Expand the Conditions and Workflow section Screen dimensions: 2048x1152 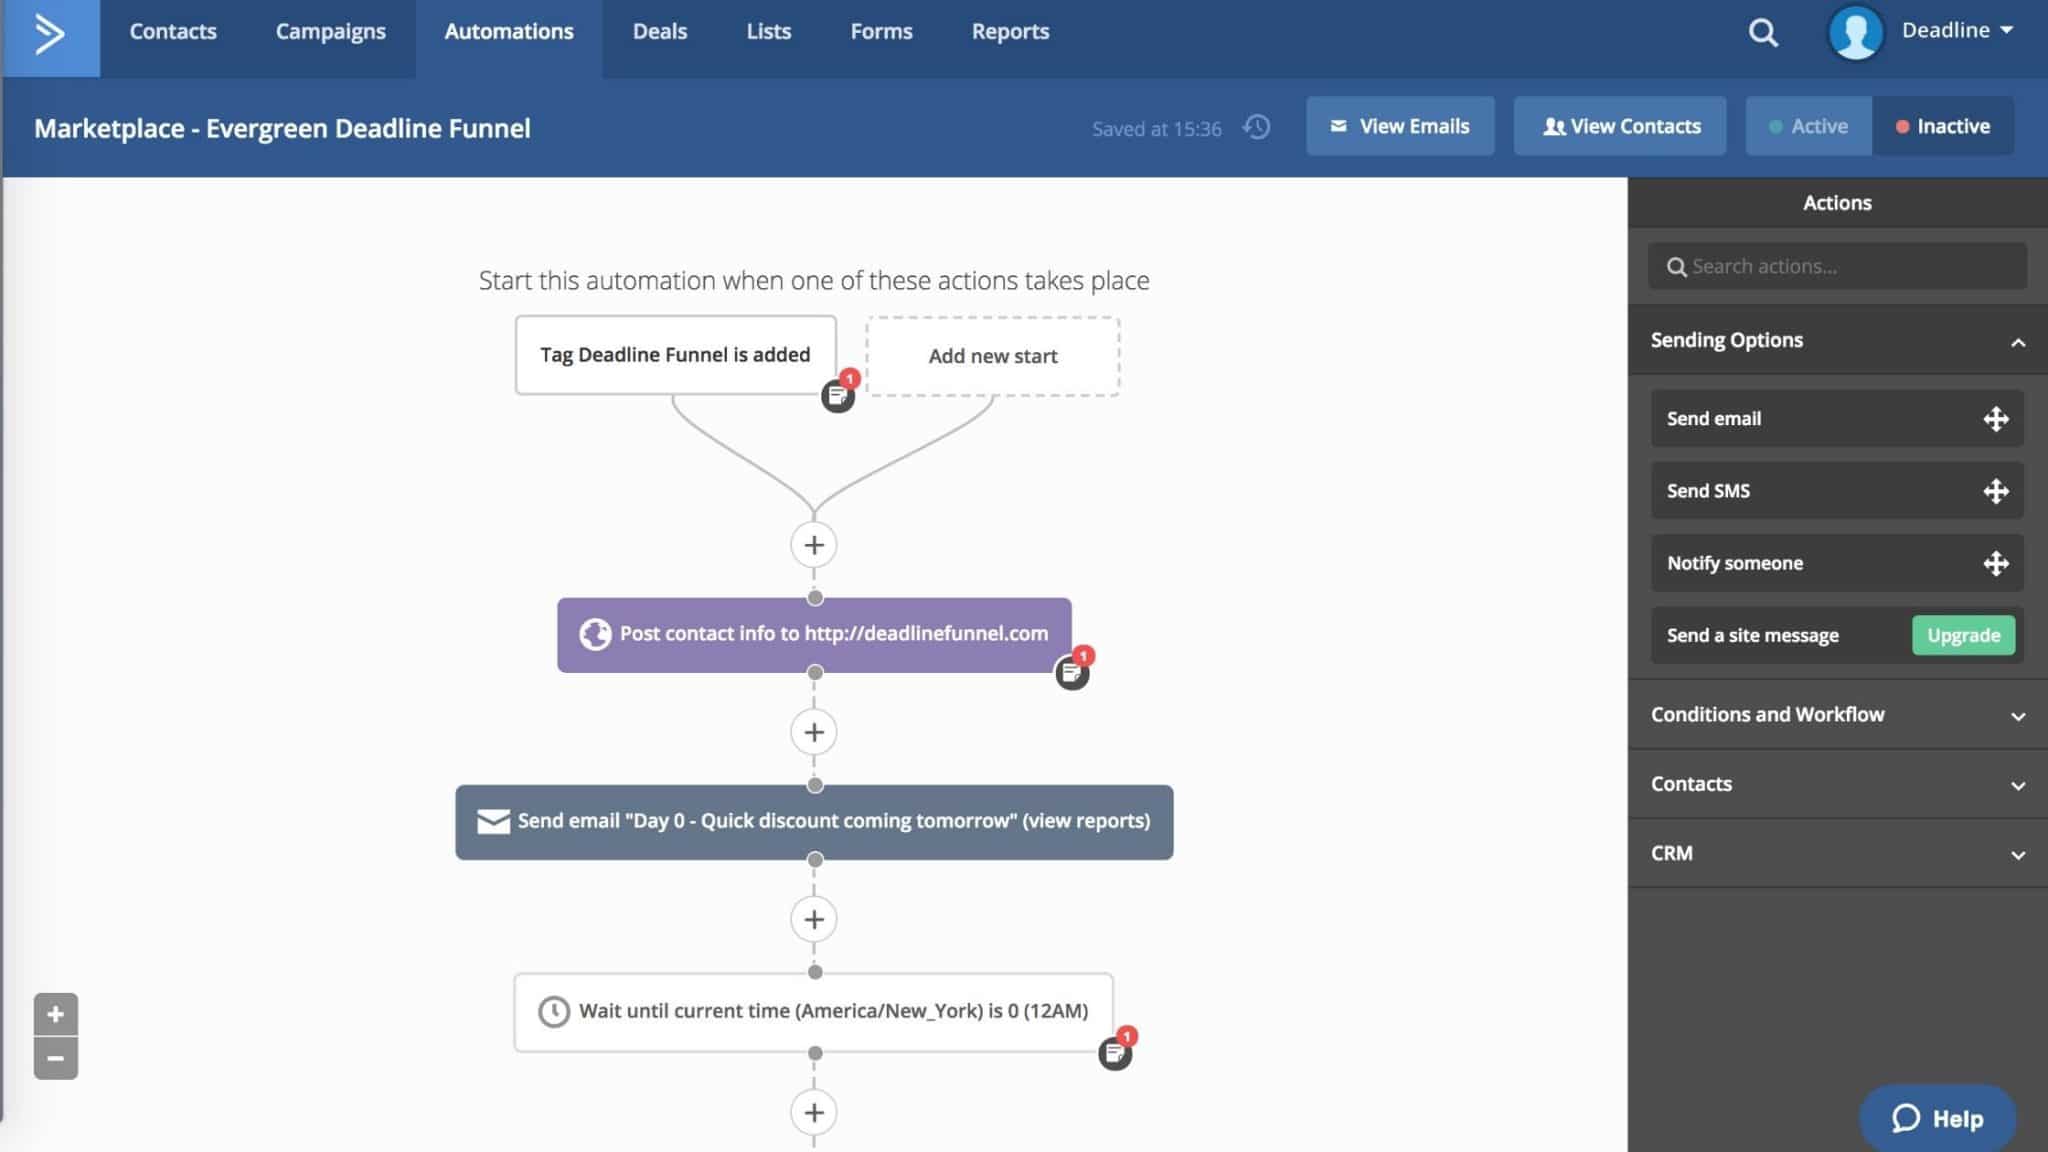tap(2017, 715)
